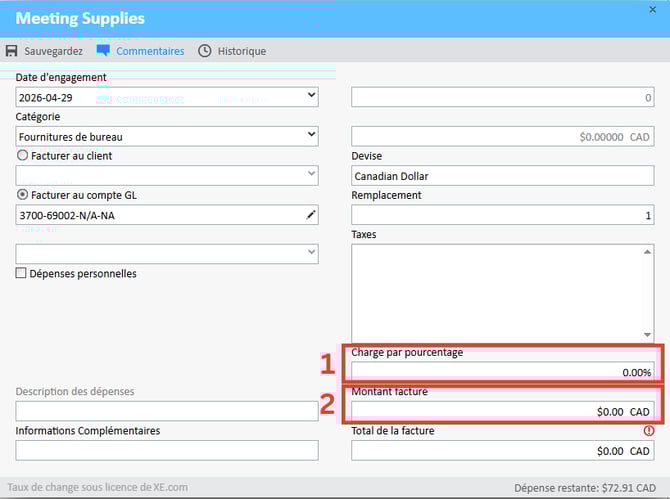Click the Montant facture input field
The height and width of the screenshot is (499, 670).
(x=502, y=411)
